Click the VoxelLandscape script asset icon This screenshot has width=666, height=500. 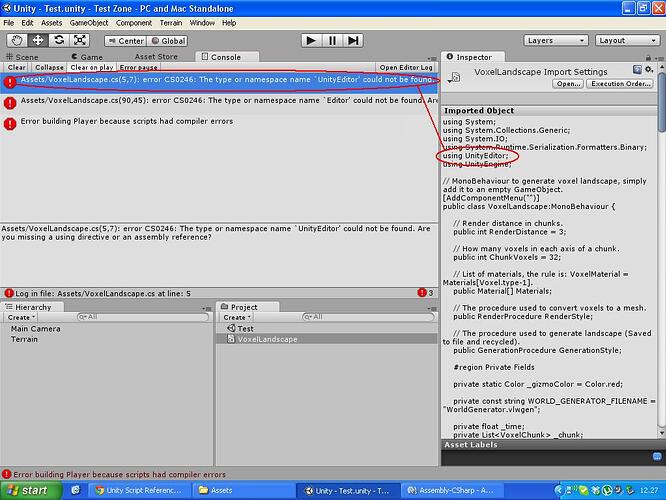[454, 77]
